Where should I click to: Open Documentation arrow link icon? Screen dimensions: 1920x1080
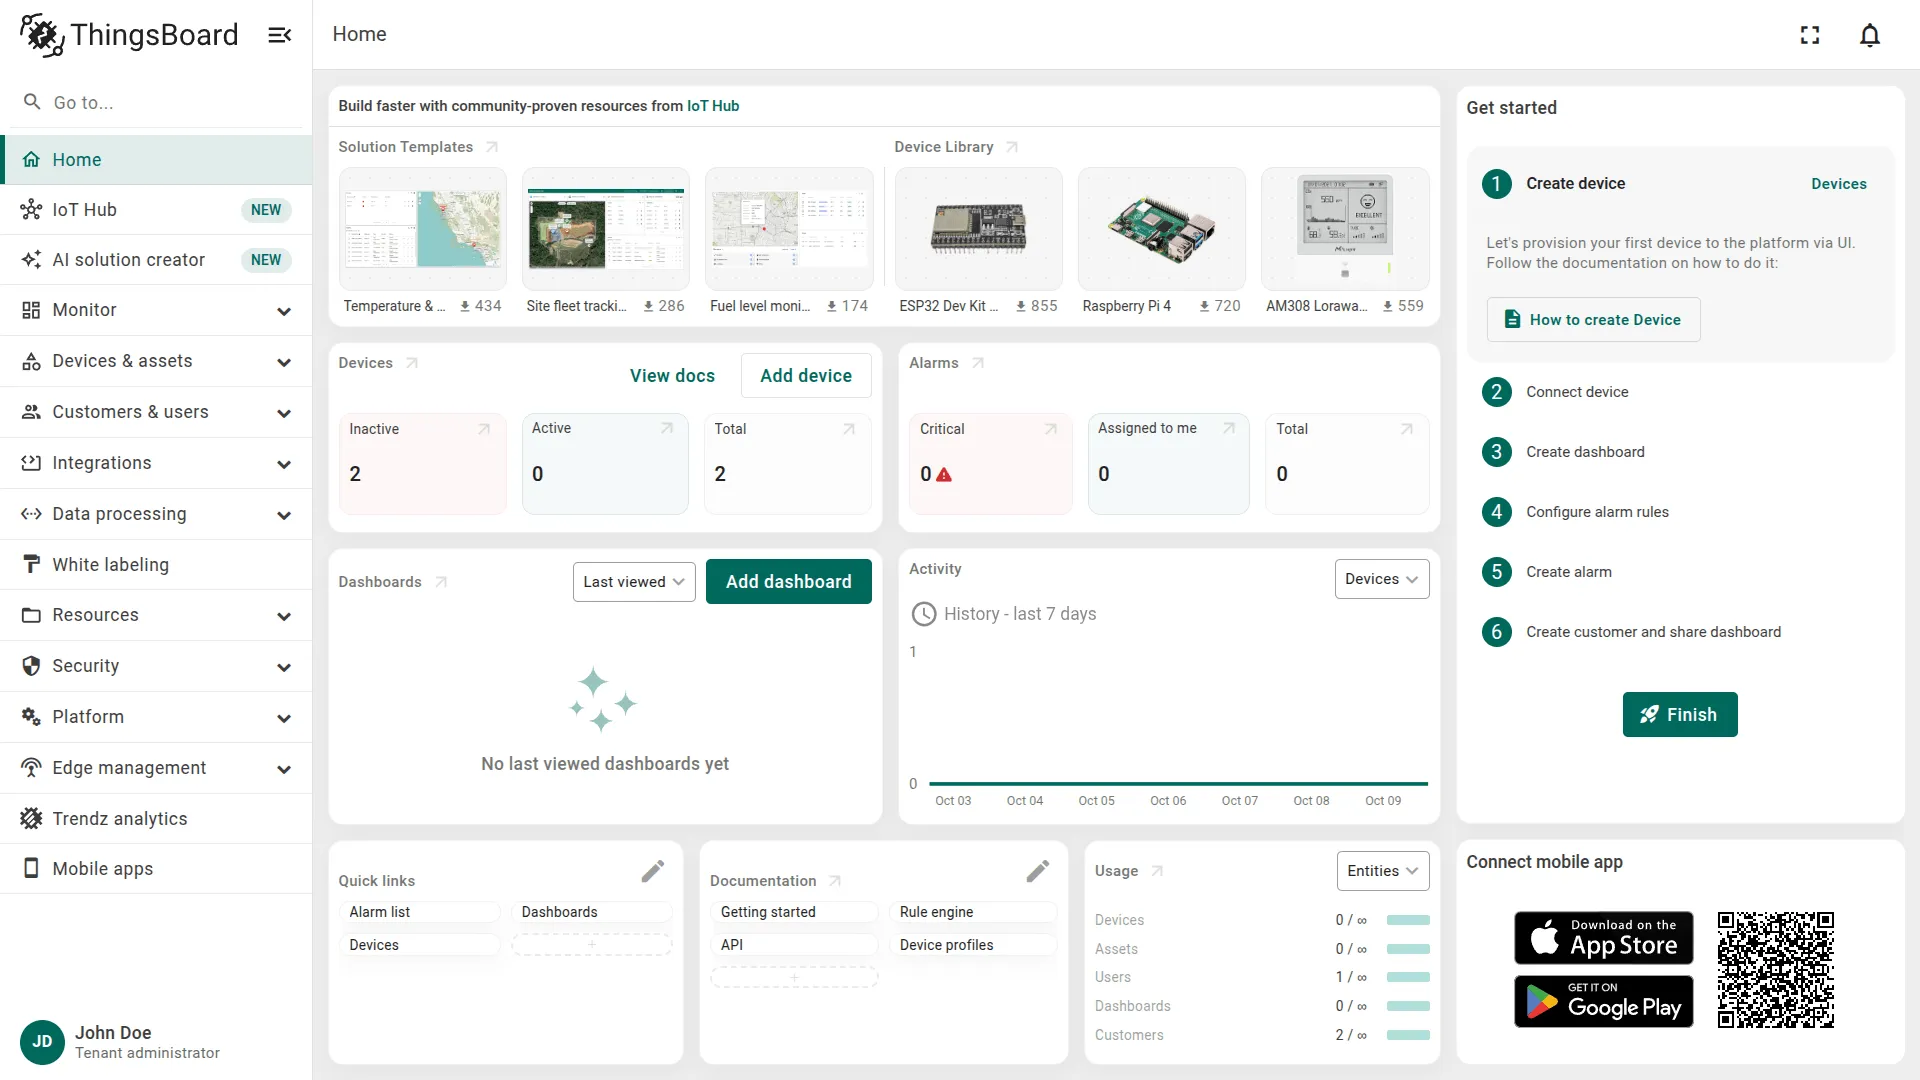point(835,881)
